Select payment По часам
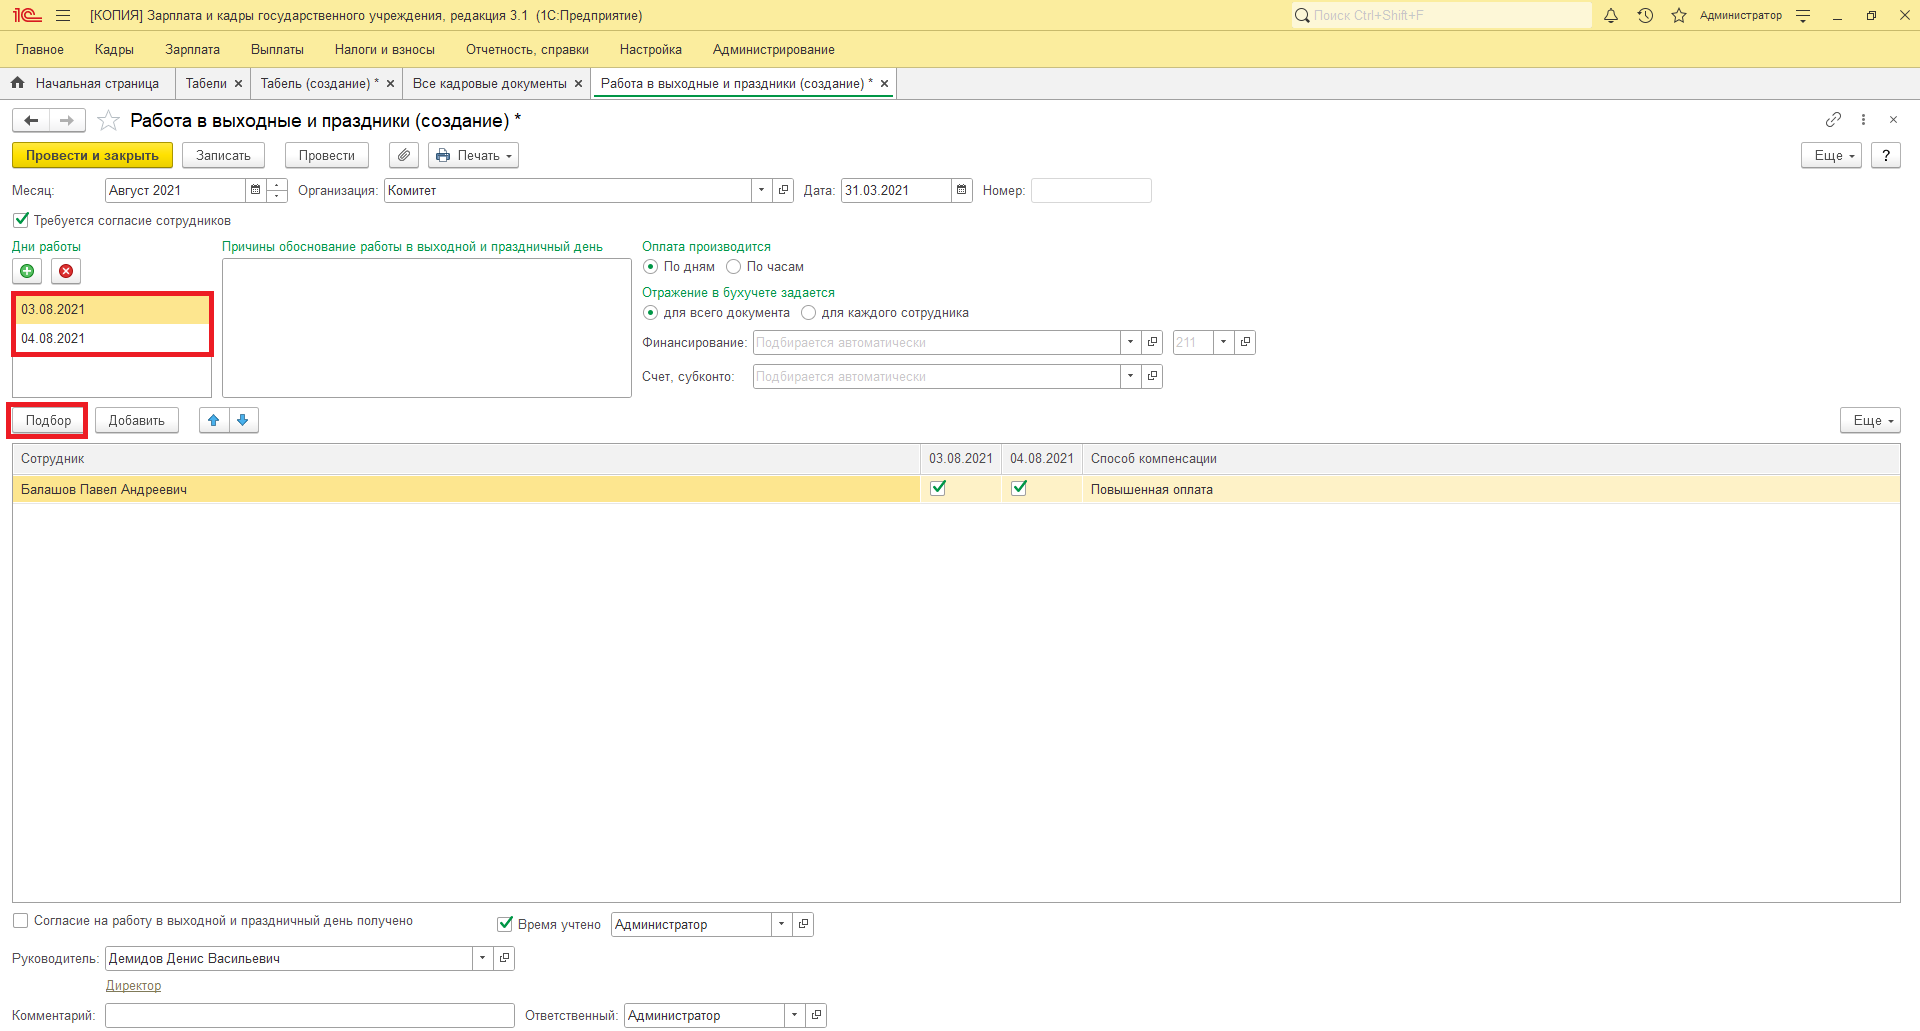 [x=734, y=267]
